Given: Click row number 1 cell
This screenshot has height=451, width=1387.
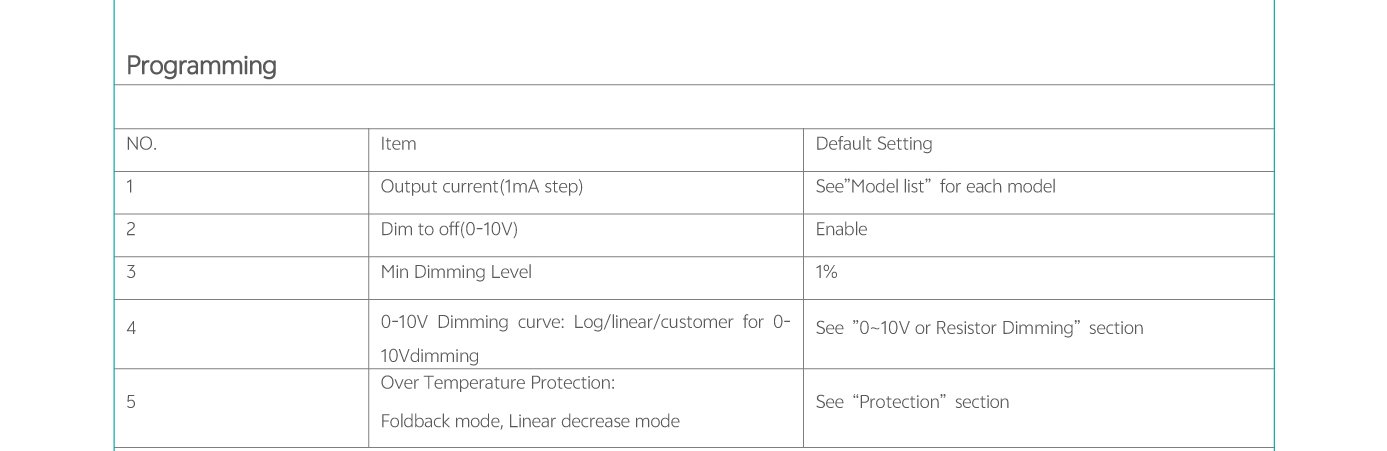Looking at the screenshot, I should [x=131, y=187].
